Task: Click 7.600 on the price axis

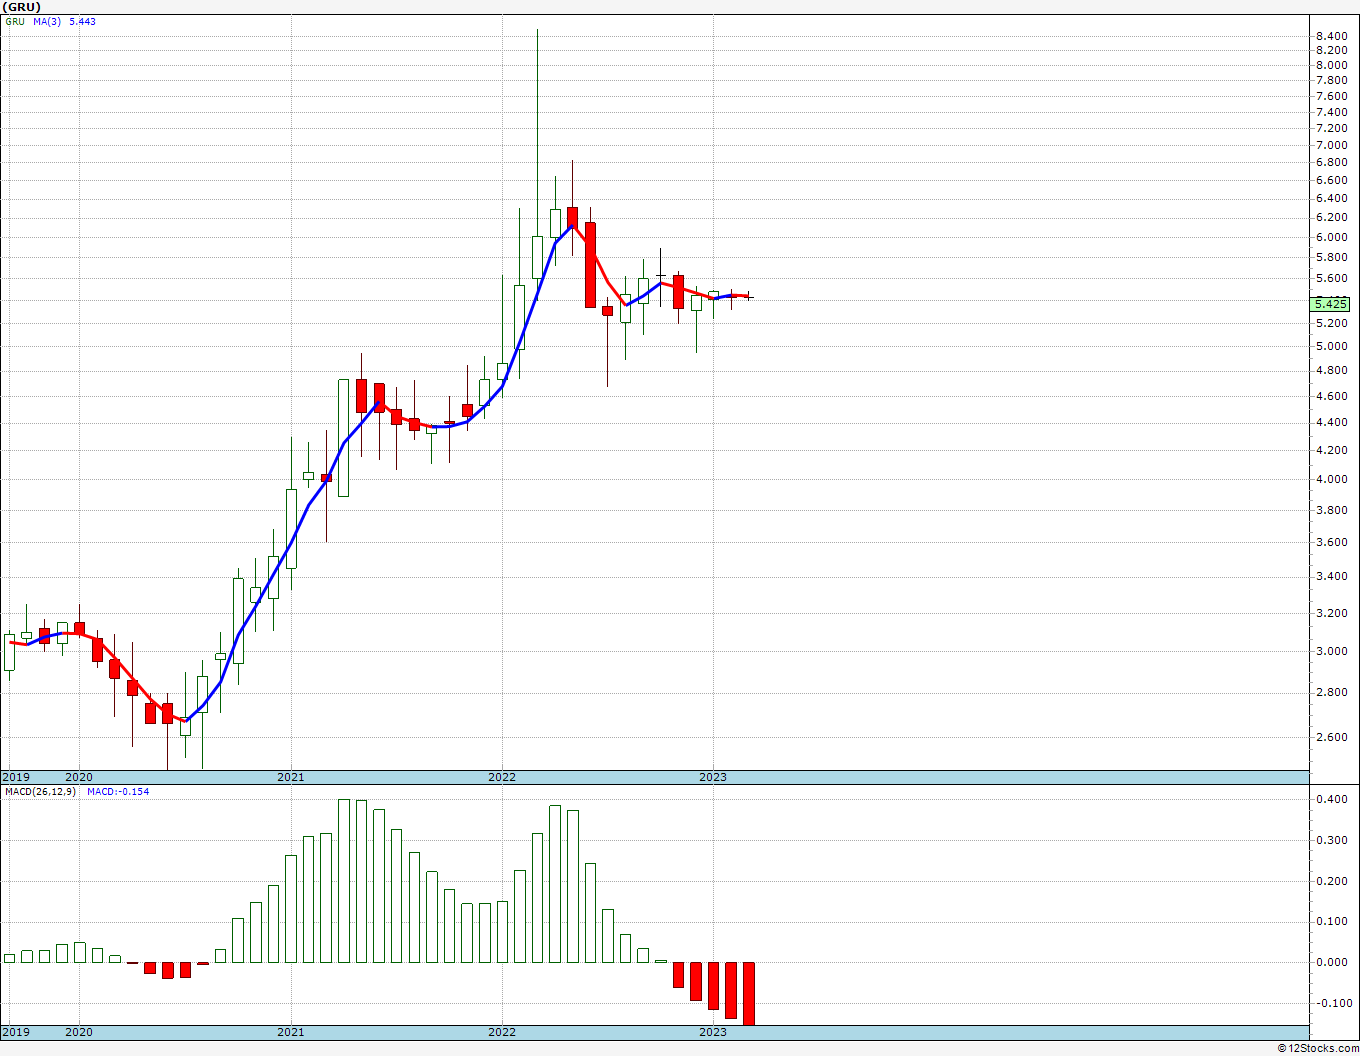Action: coord(1331,96)
